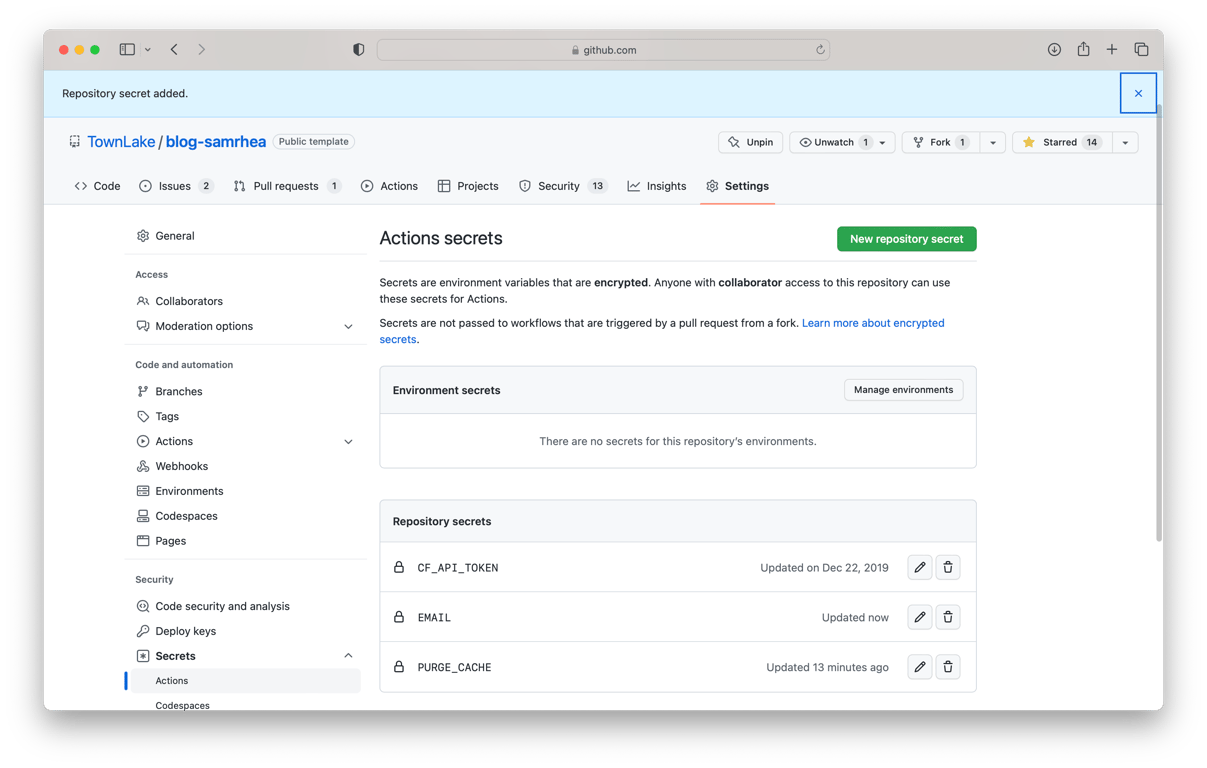Unpin the repository
Image resolution: width=1207 pixels, height=768 pixels.
(750, 142)
